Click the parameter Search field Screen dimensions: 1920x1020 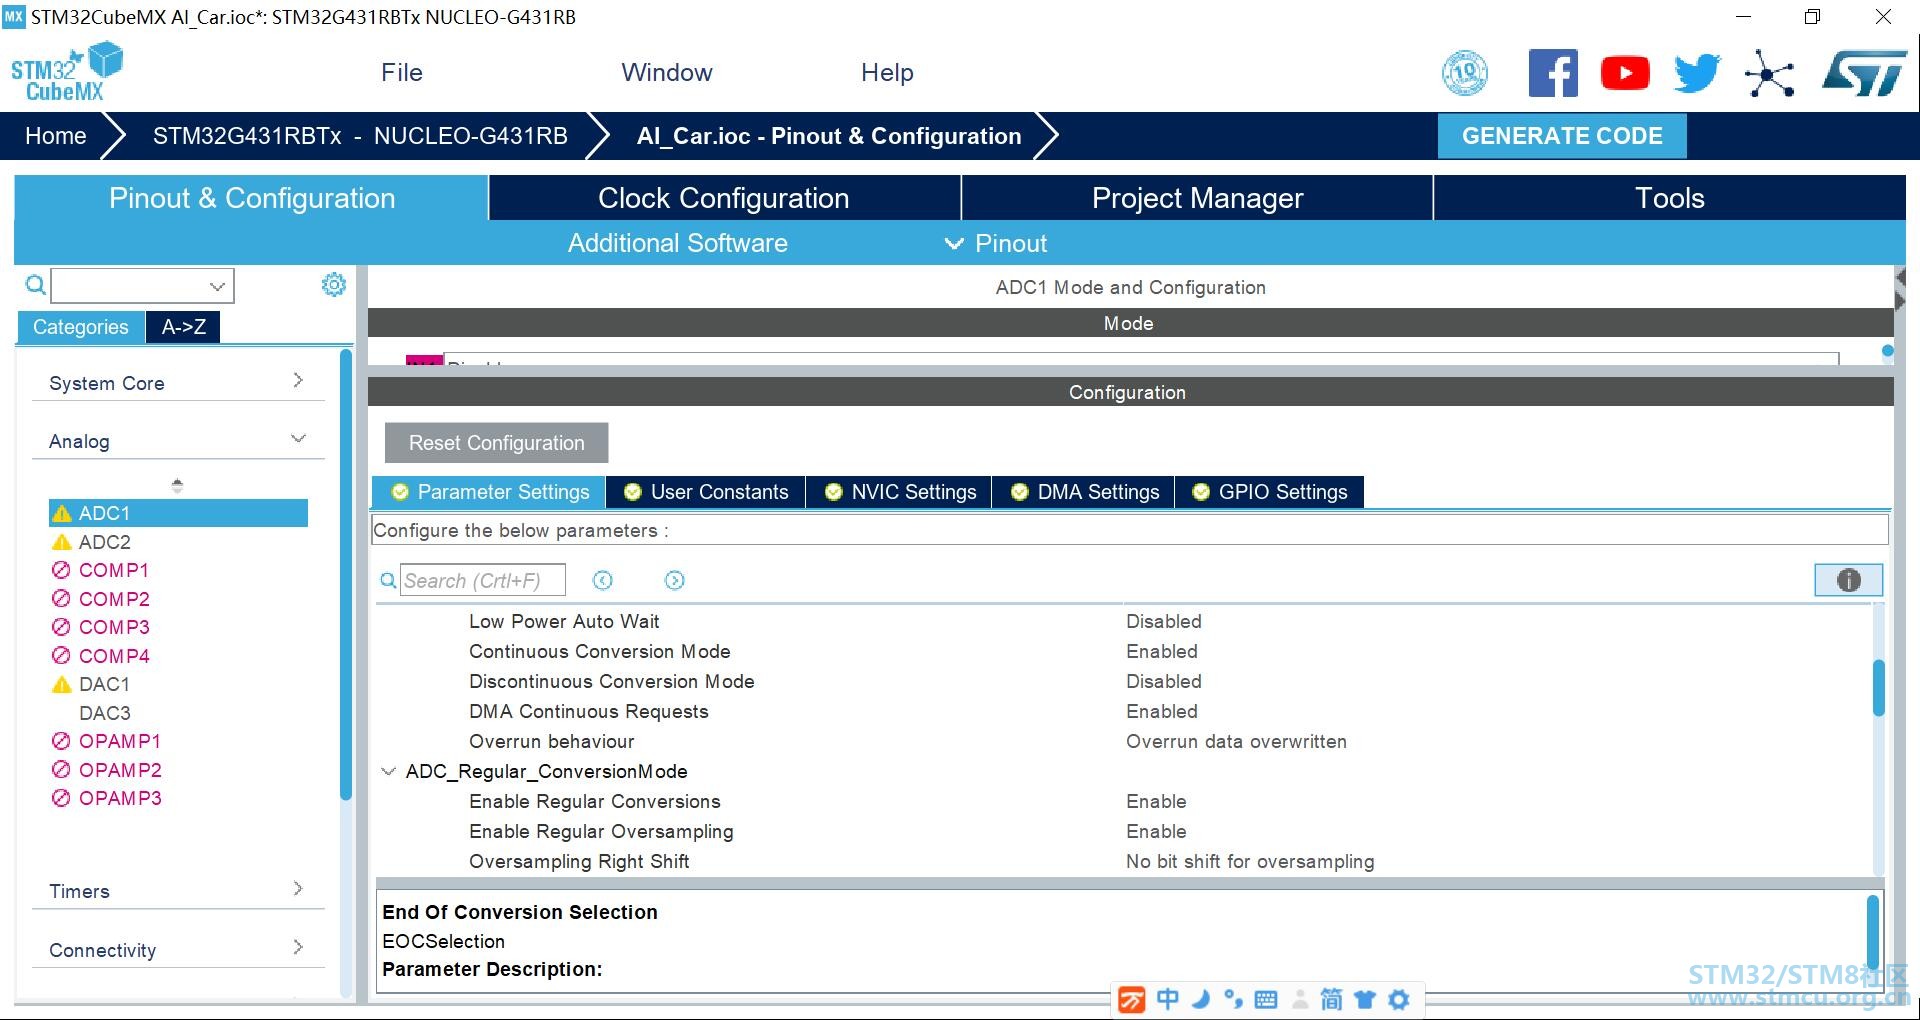(x=483, y=580)
